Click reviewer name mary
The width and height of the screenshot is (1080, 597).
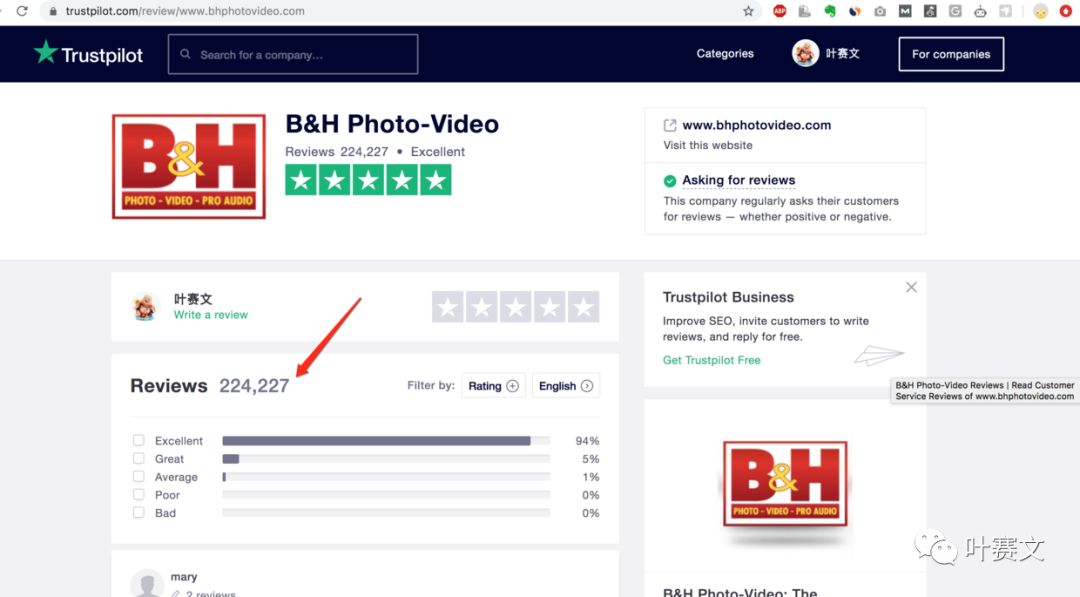point(184,576)
